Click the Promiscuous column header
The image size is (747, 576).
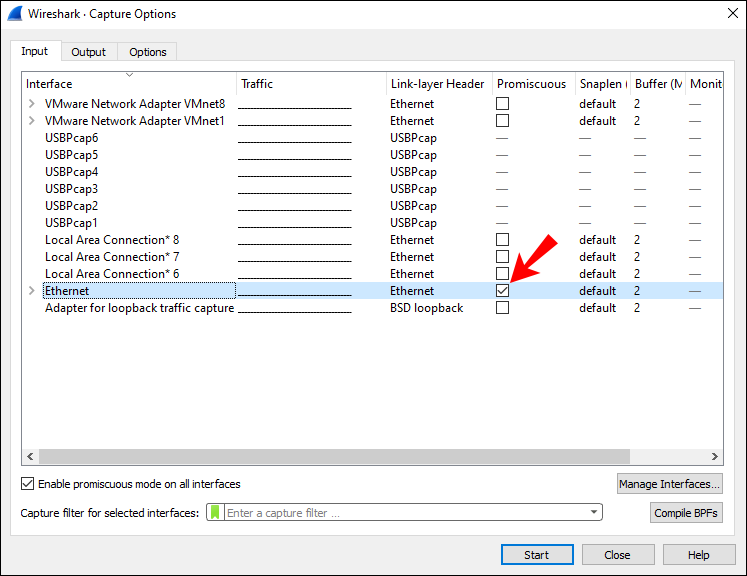click(x=532, y=83)
